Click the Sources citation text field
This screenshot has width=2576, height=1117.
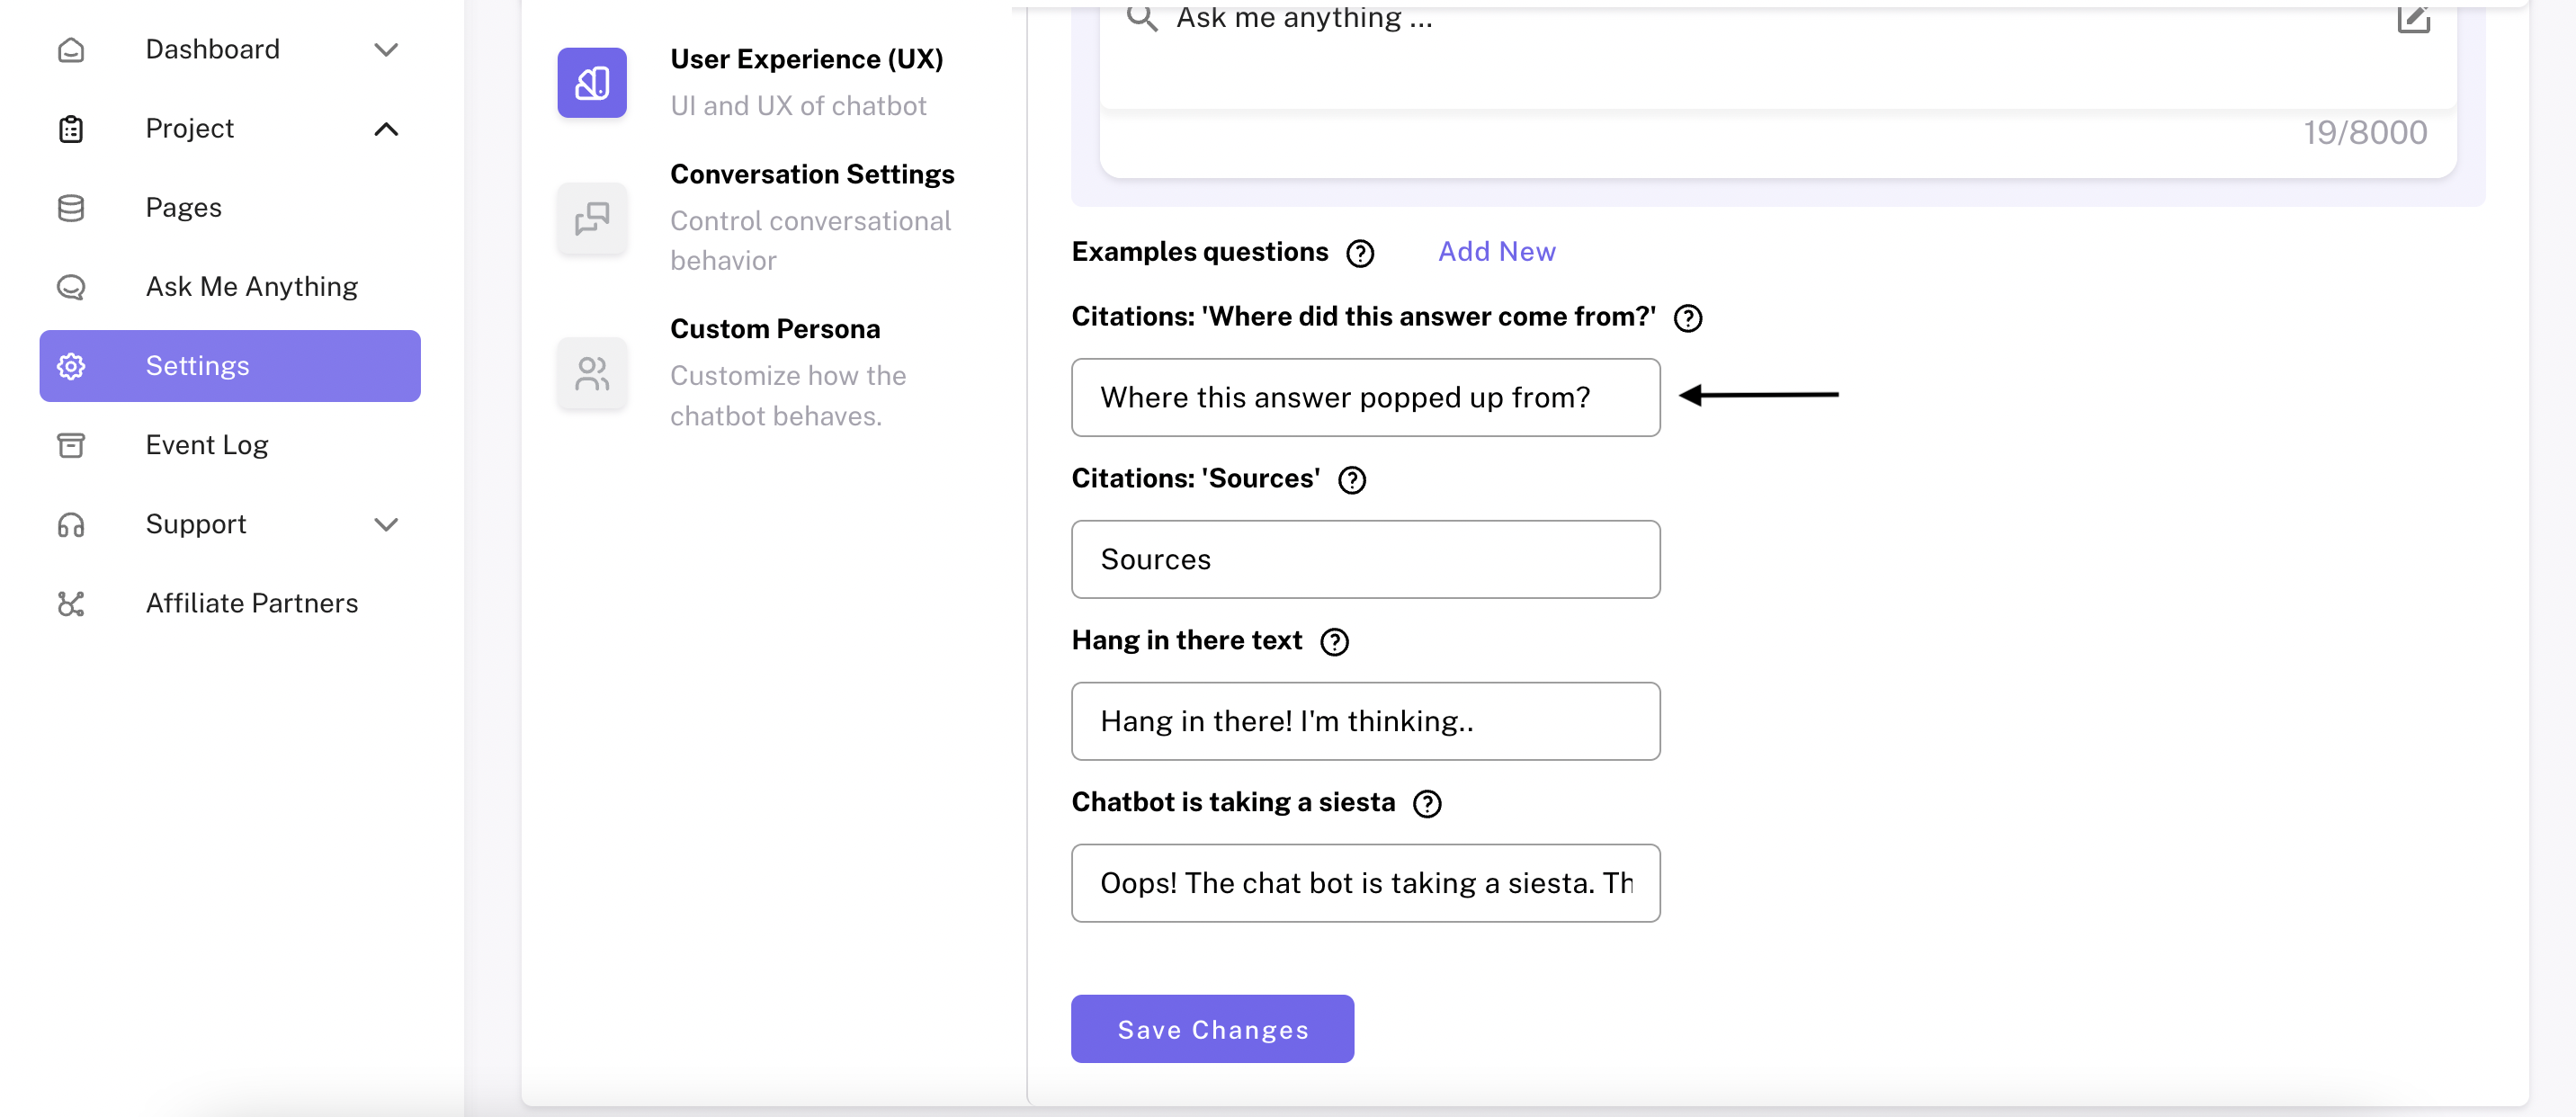(1364, 559)
